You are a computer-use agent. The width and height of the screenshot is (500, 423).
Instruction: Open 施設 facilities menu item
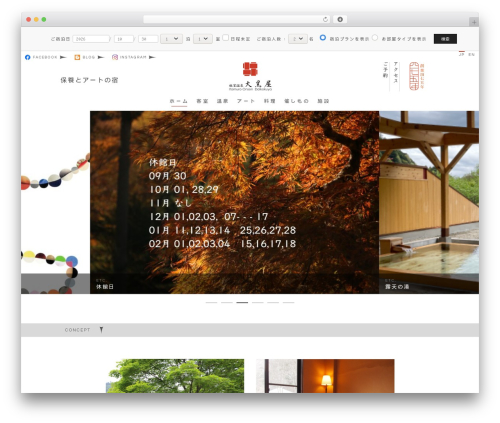[323, 101]
